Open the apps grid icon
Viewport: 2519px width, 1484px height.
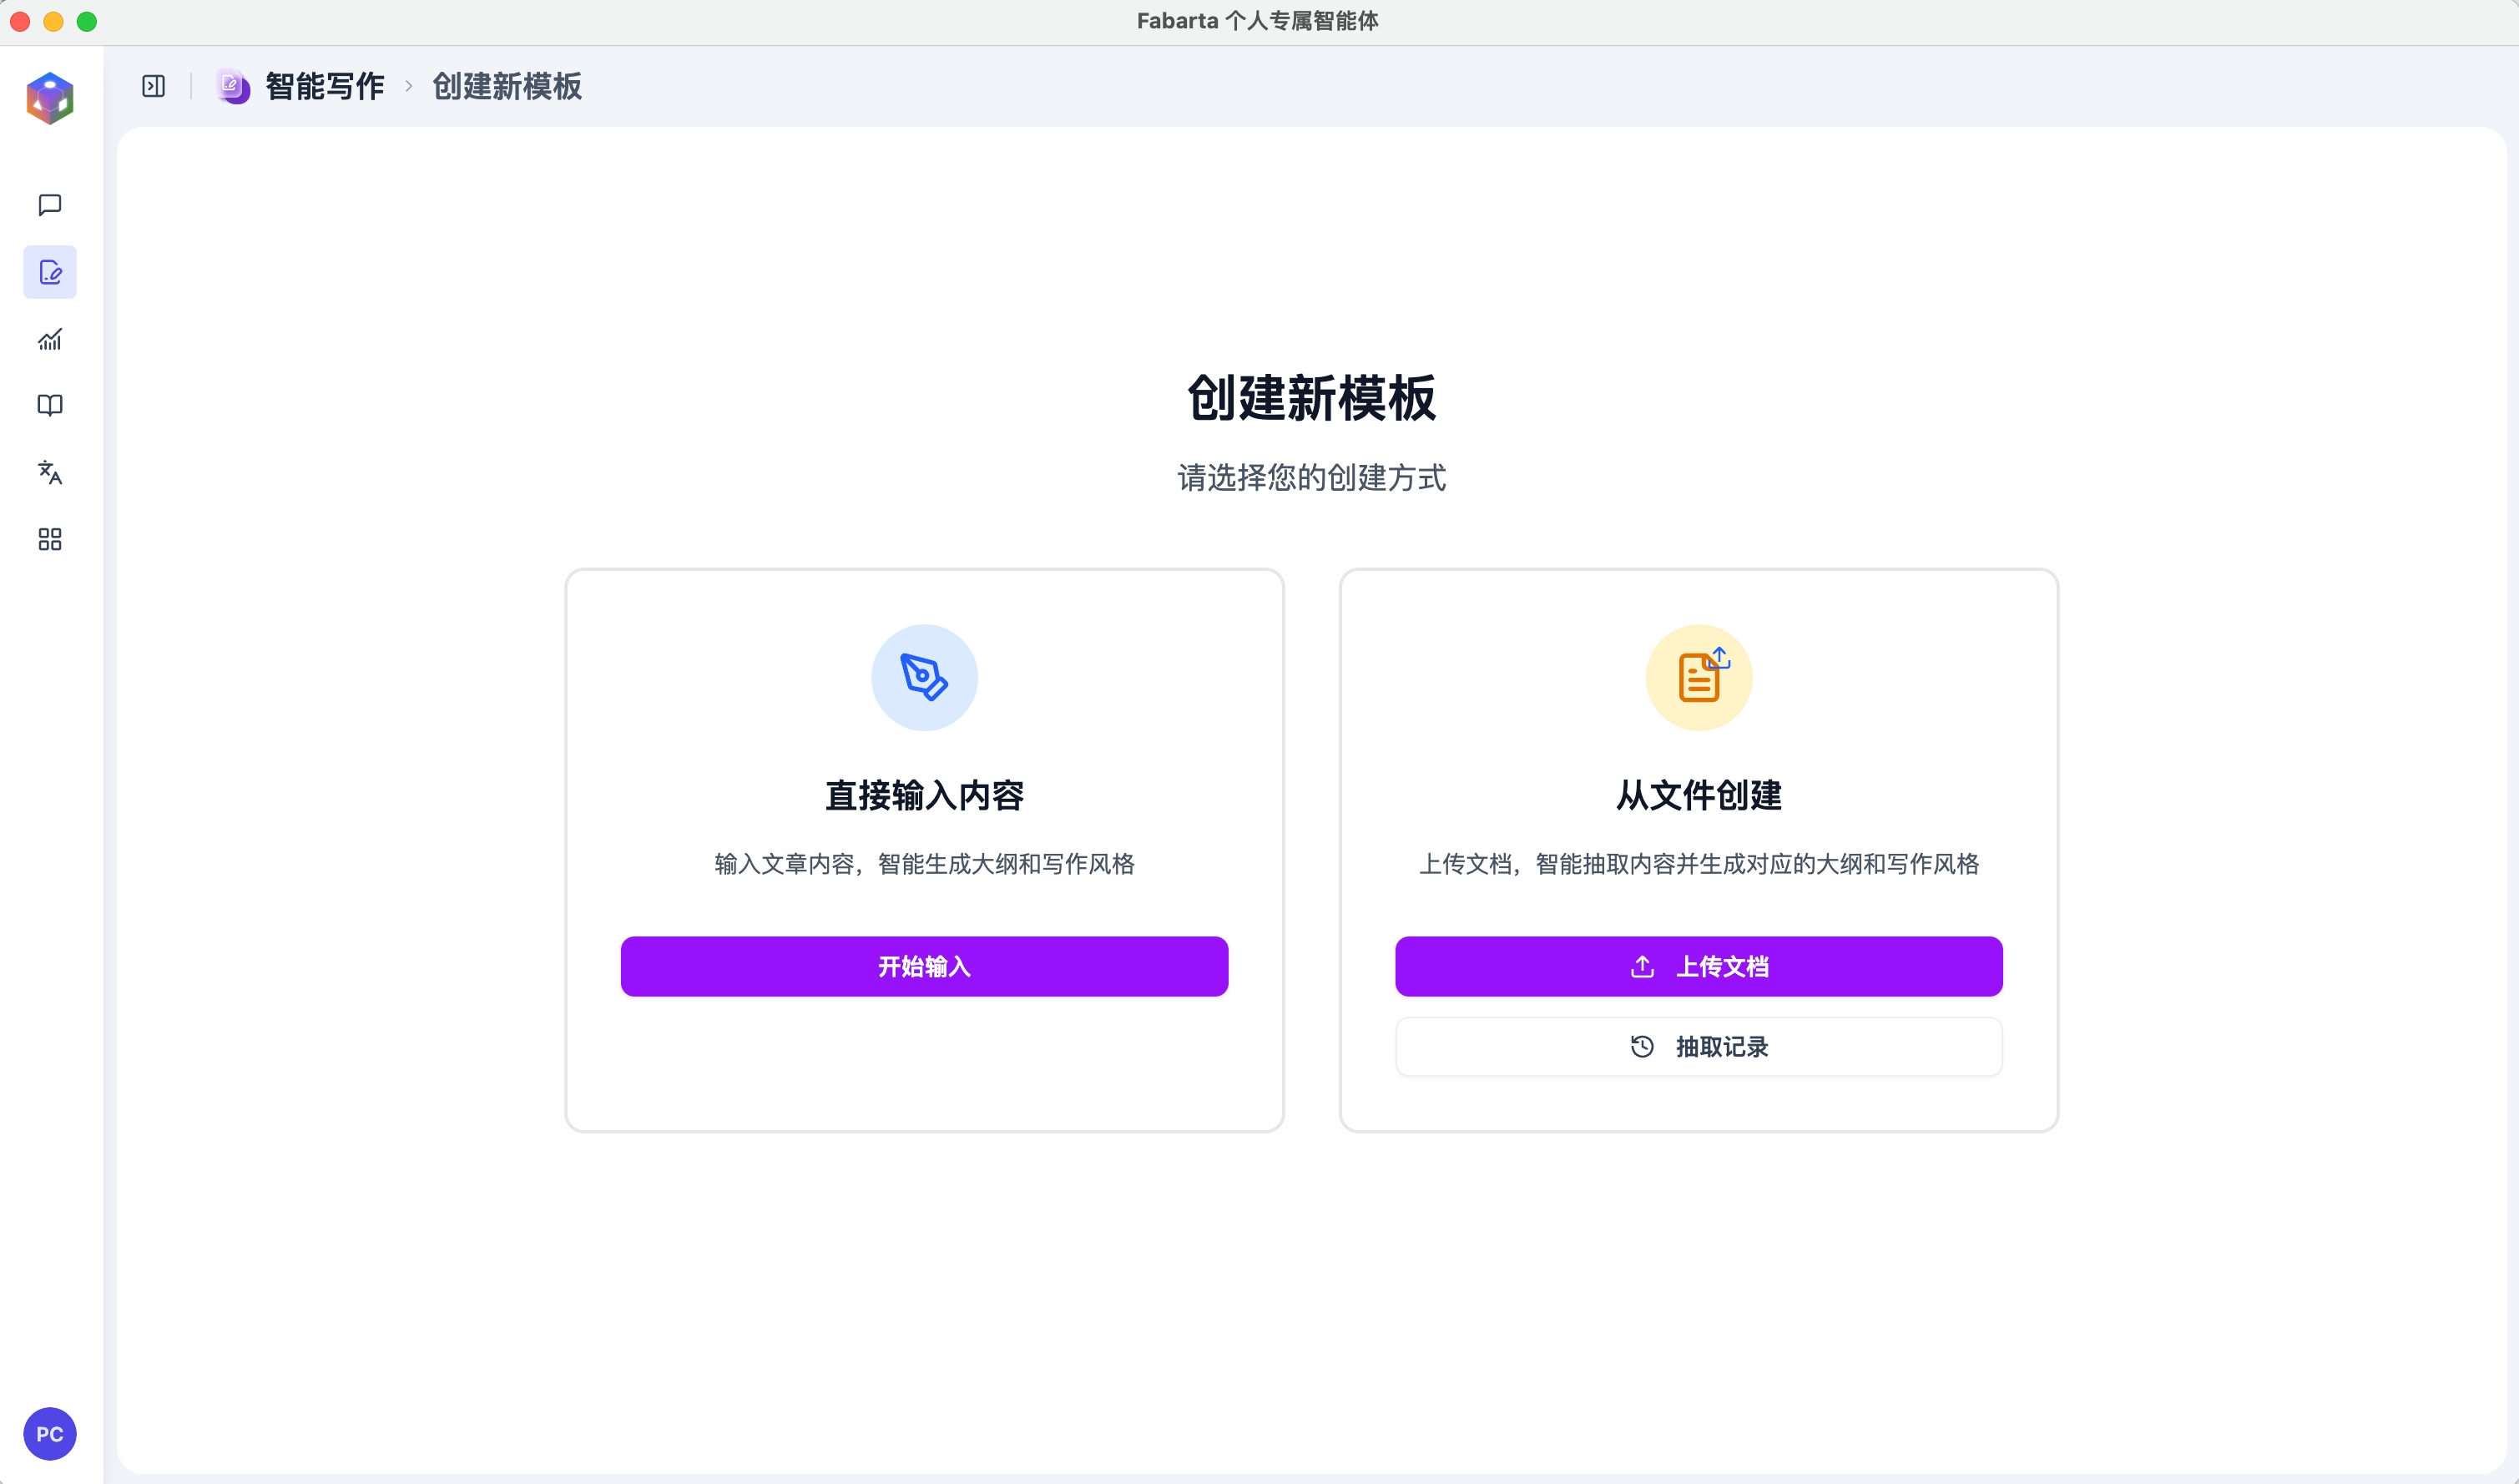tap(50, 539)
